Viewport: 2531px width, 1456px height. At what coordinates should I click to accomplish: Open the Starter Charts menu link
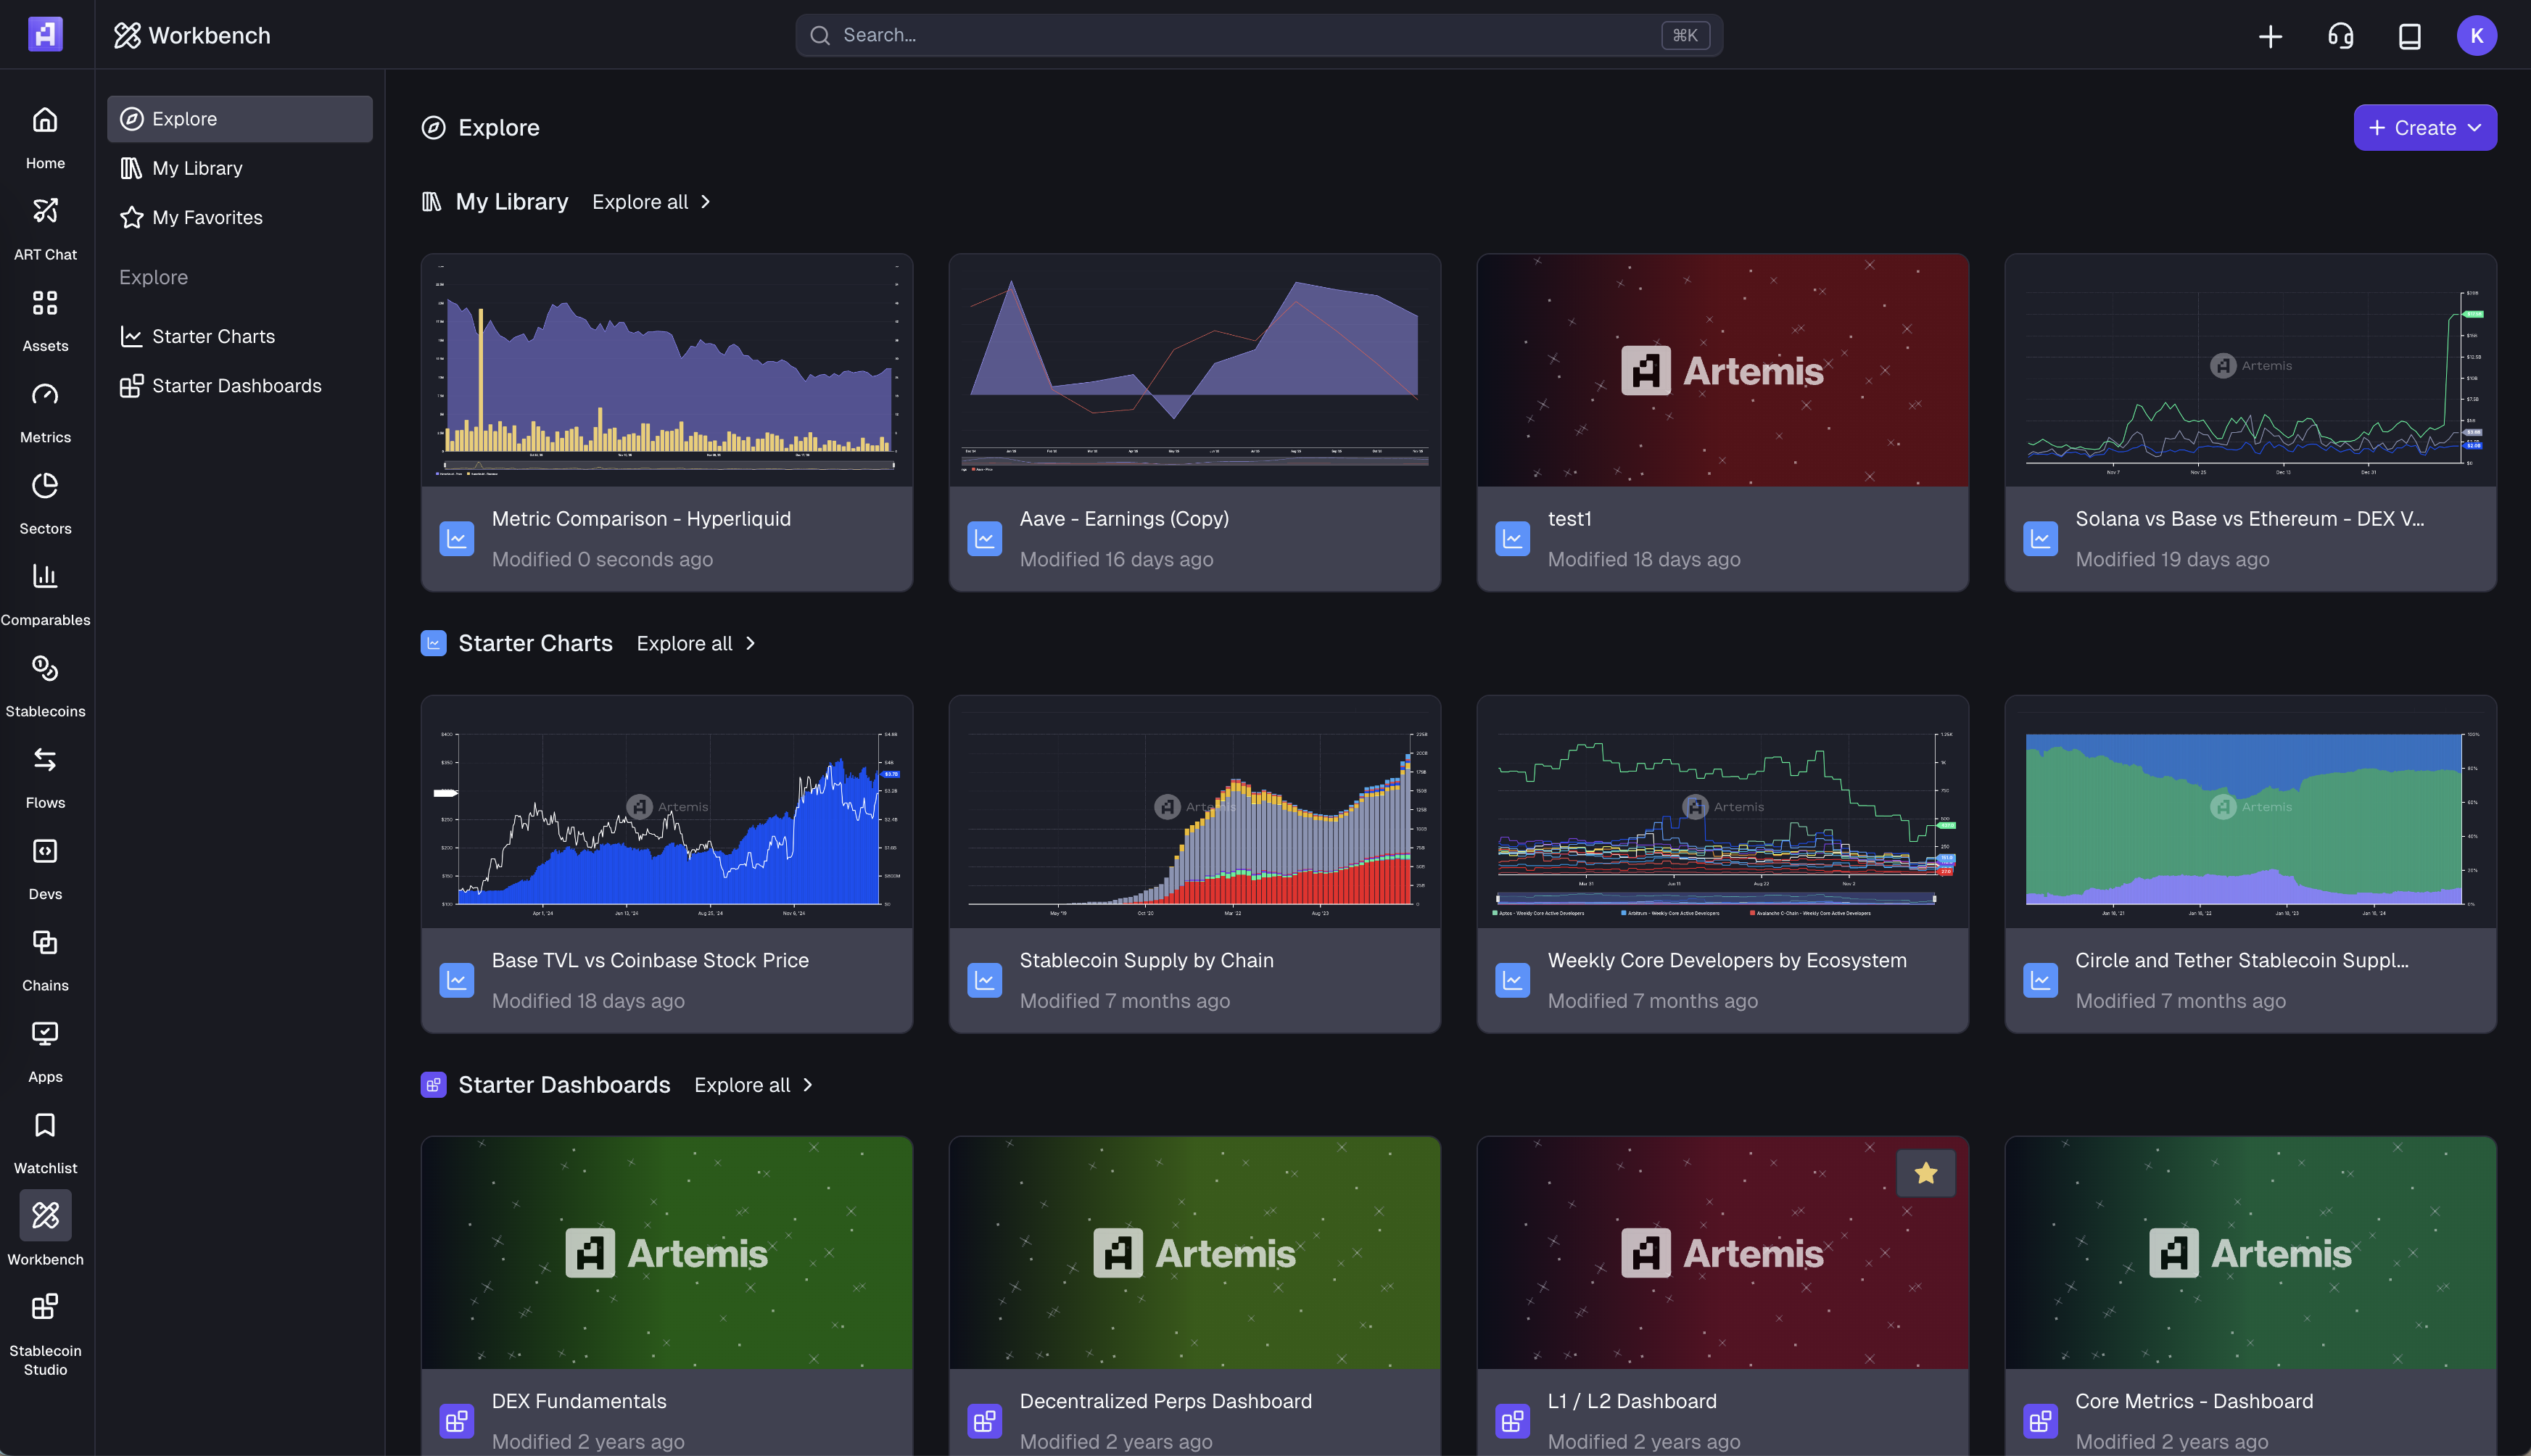213,336
